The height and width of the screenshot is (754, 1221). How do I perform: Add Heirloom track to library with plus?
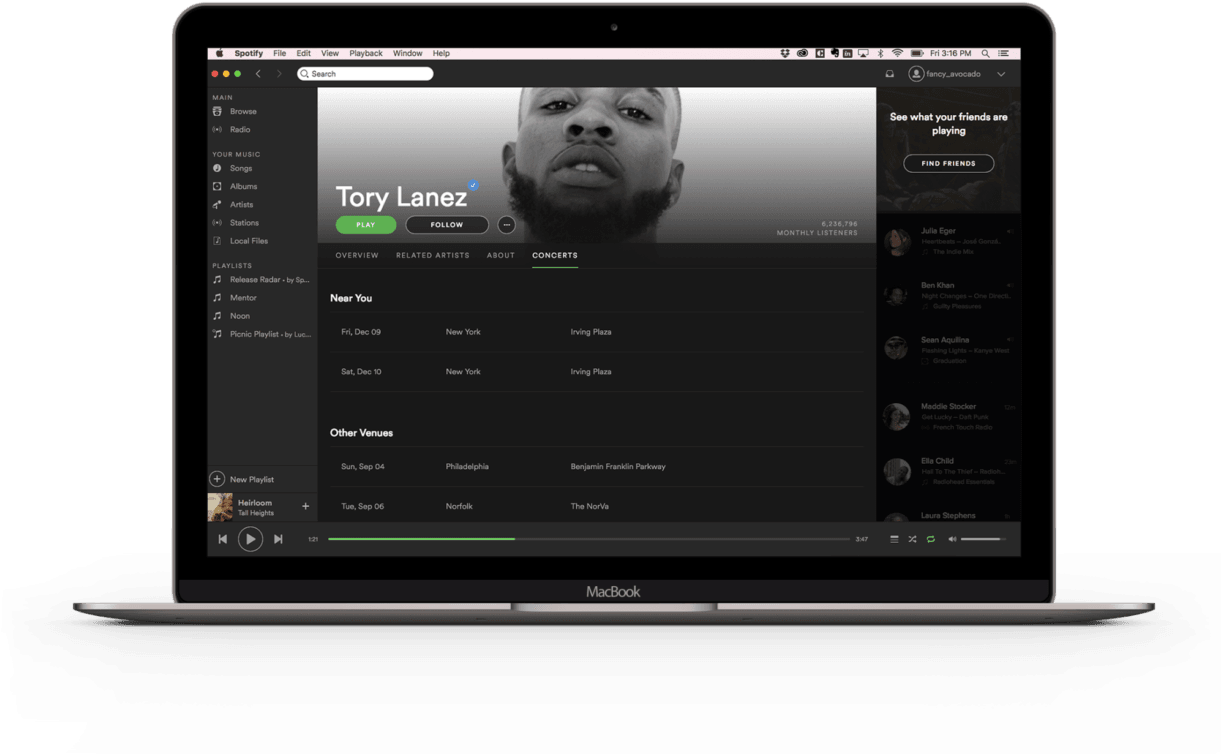pyautogui.click(x=306, y=506)
